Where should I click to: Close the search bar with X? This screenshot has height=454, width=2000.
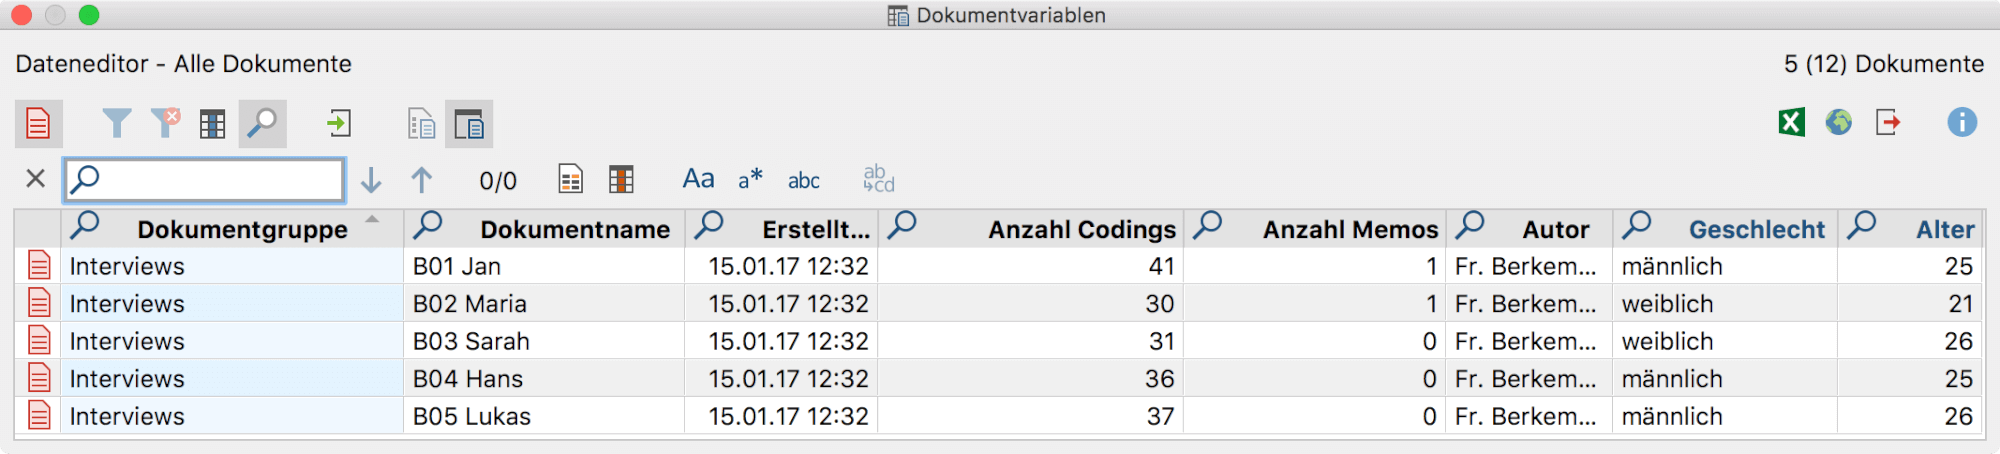click(36, 179)
